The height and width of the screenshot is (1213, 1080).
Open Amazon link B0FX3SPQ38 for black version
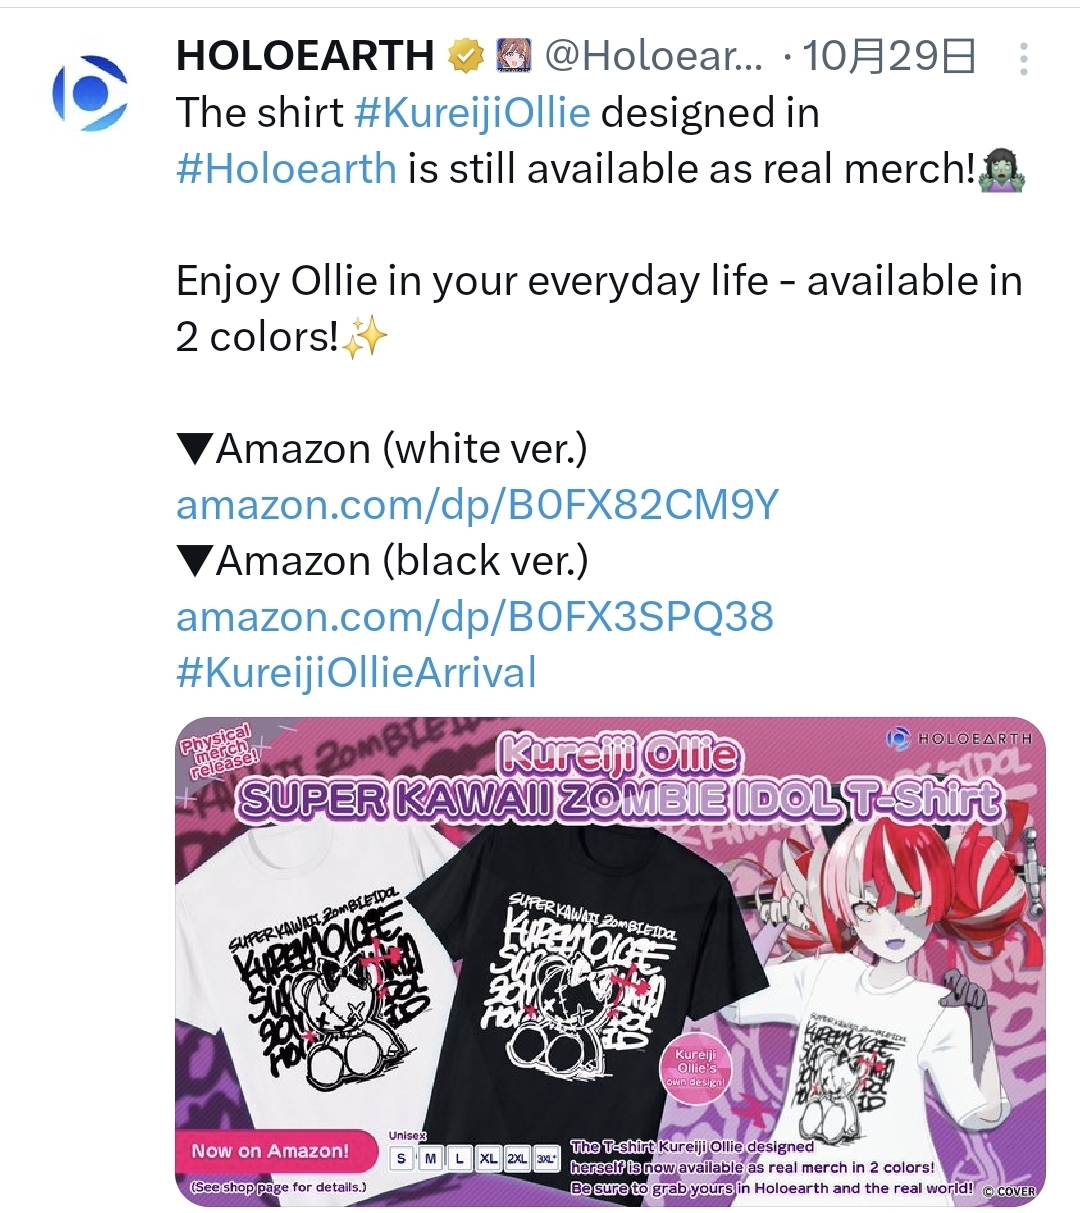point(475,617)
